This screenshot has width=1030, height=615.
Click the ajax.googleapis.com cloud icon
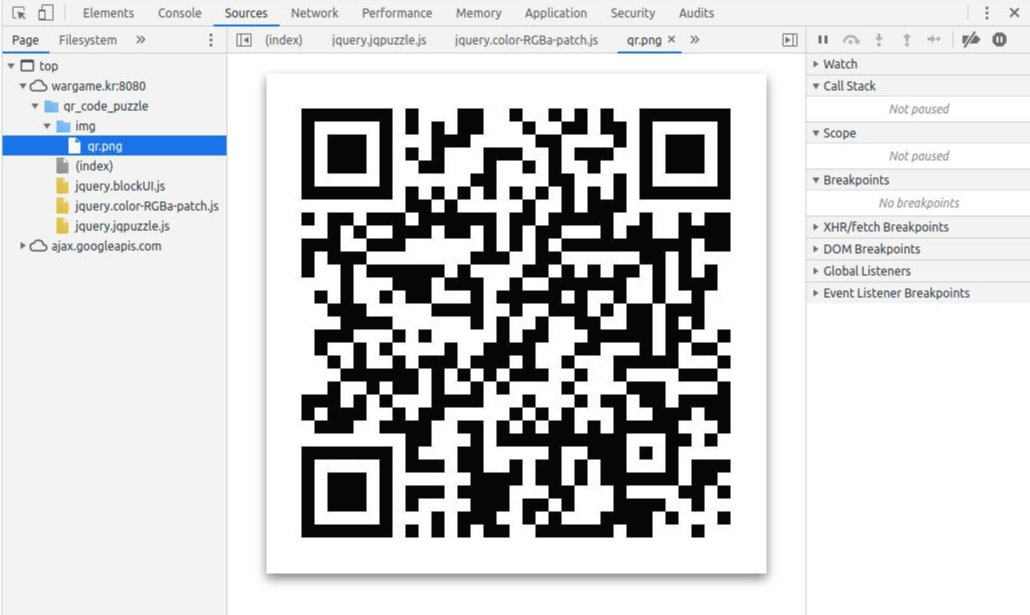(x=39, y=246)
